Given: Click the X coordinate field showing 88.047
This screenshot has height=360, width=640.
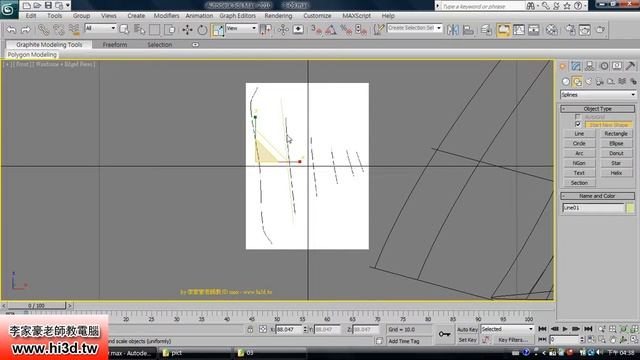Looking at the screenshot, I should pyautogui.click(x=289, y=329).
